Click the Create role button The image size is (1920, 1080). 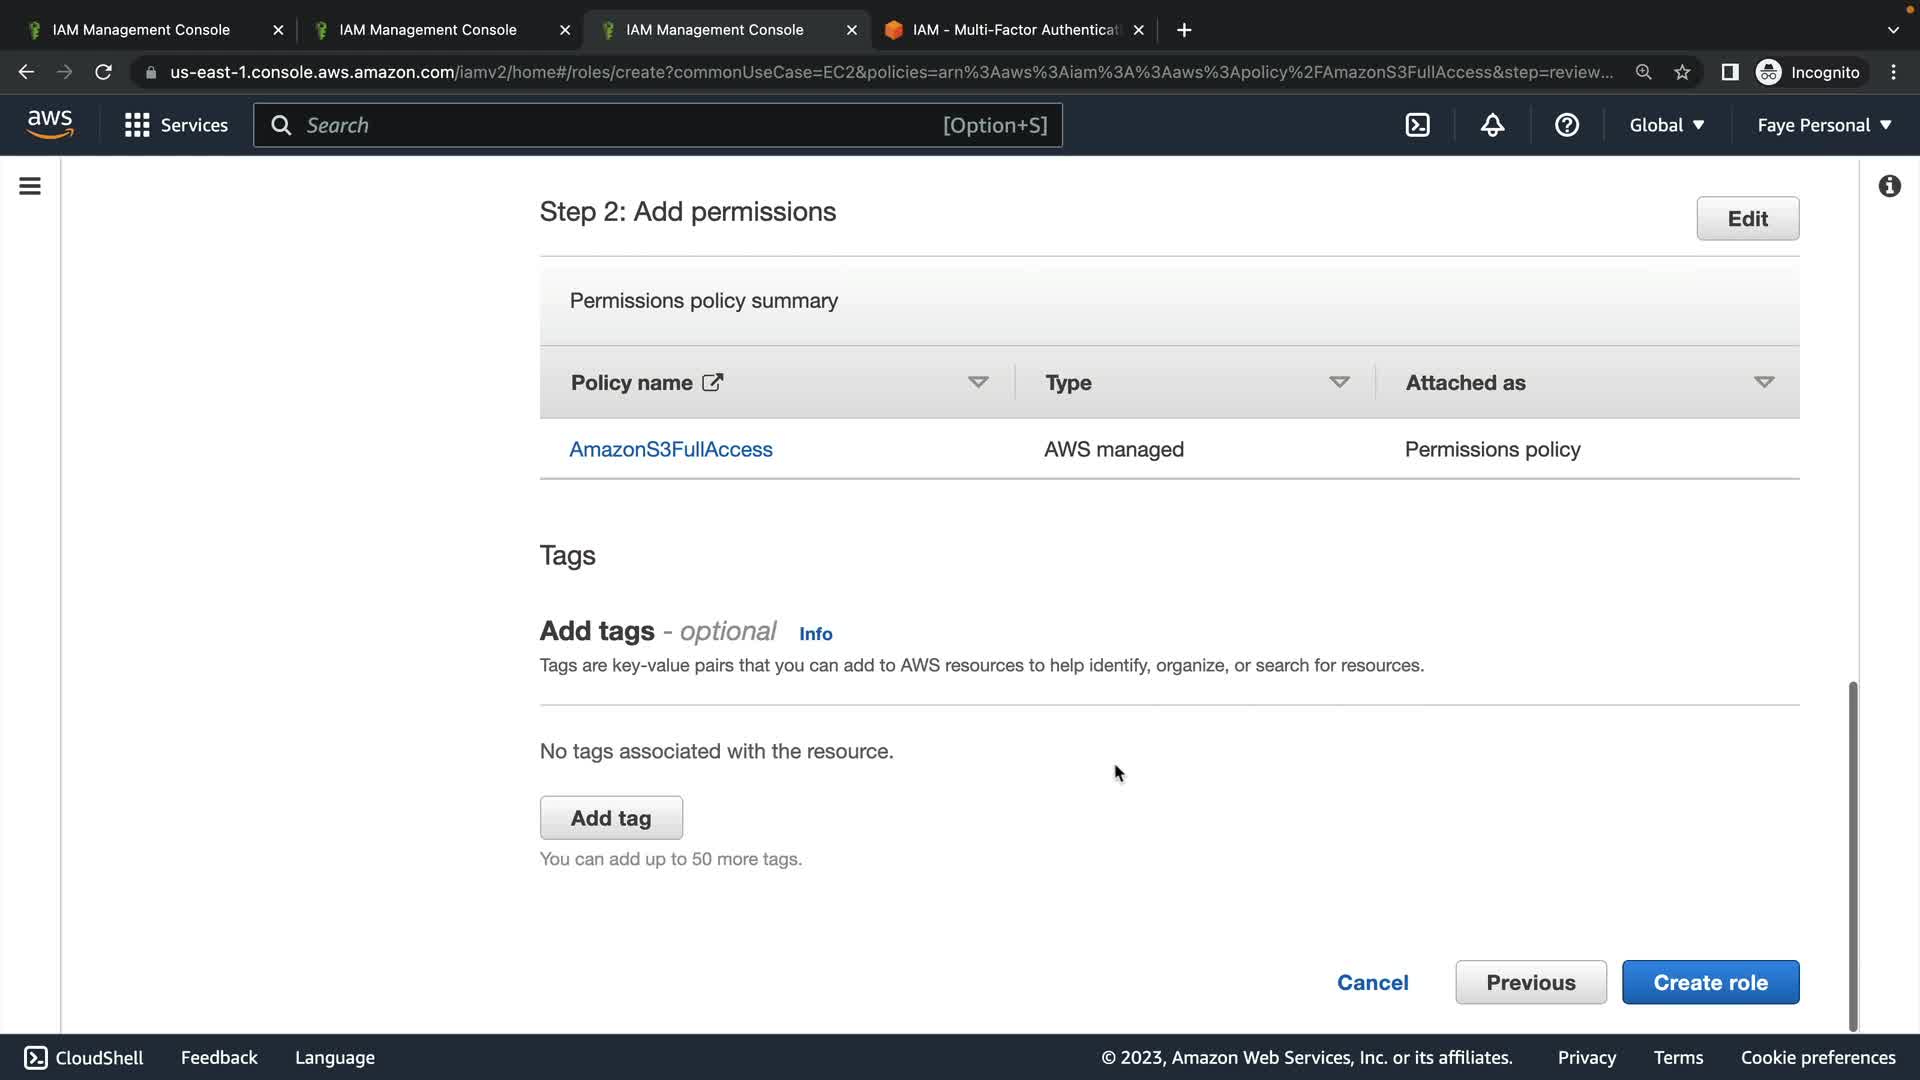[1710, 982]
